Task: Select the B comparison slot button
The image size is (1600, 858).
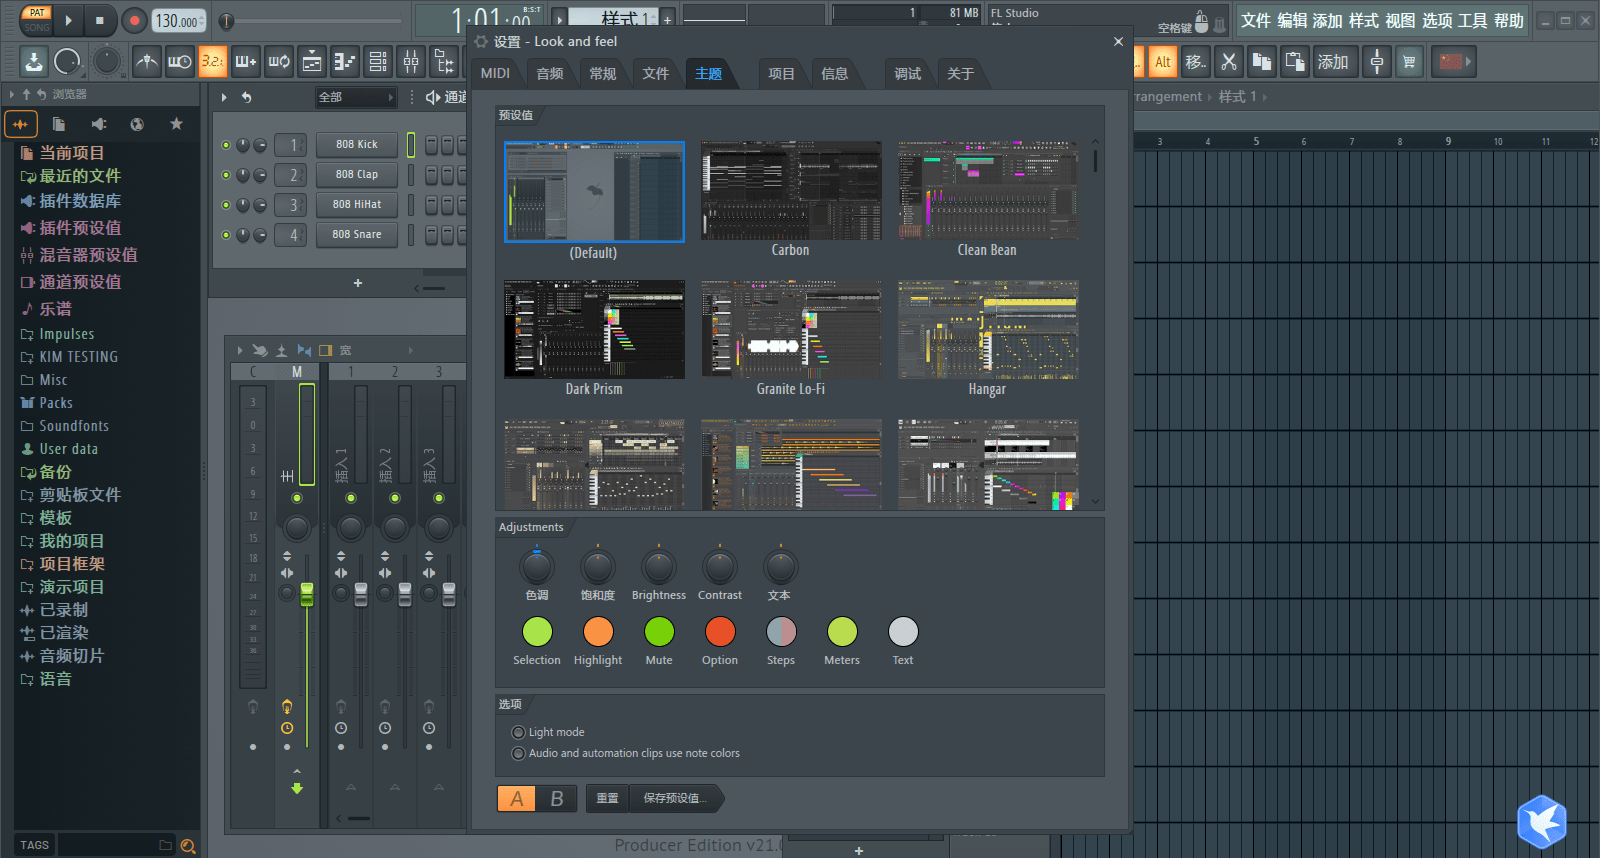Action: [x=557, y=798]
